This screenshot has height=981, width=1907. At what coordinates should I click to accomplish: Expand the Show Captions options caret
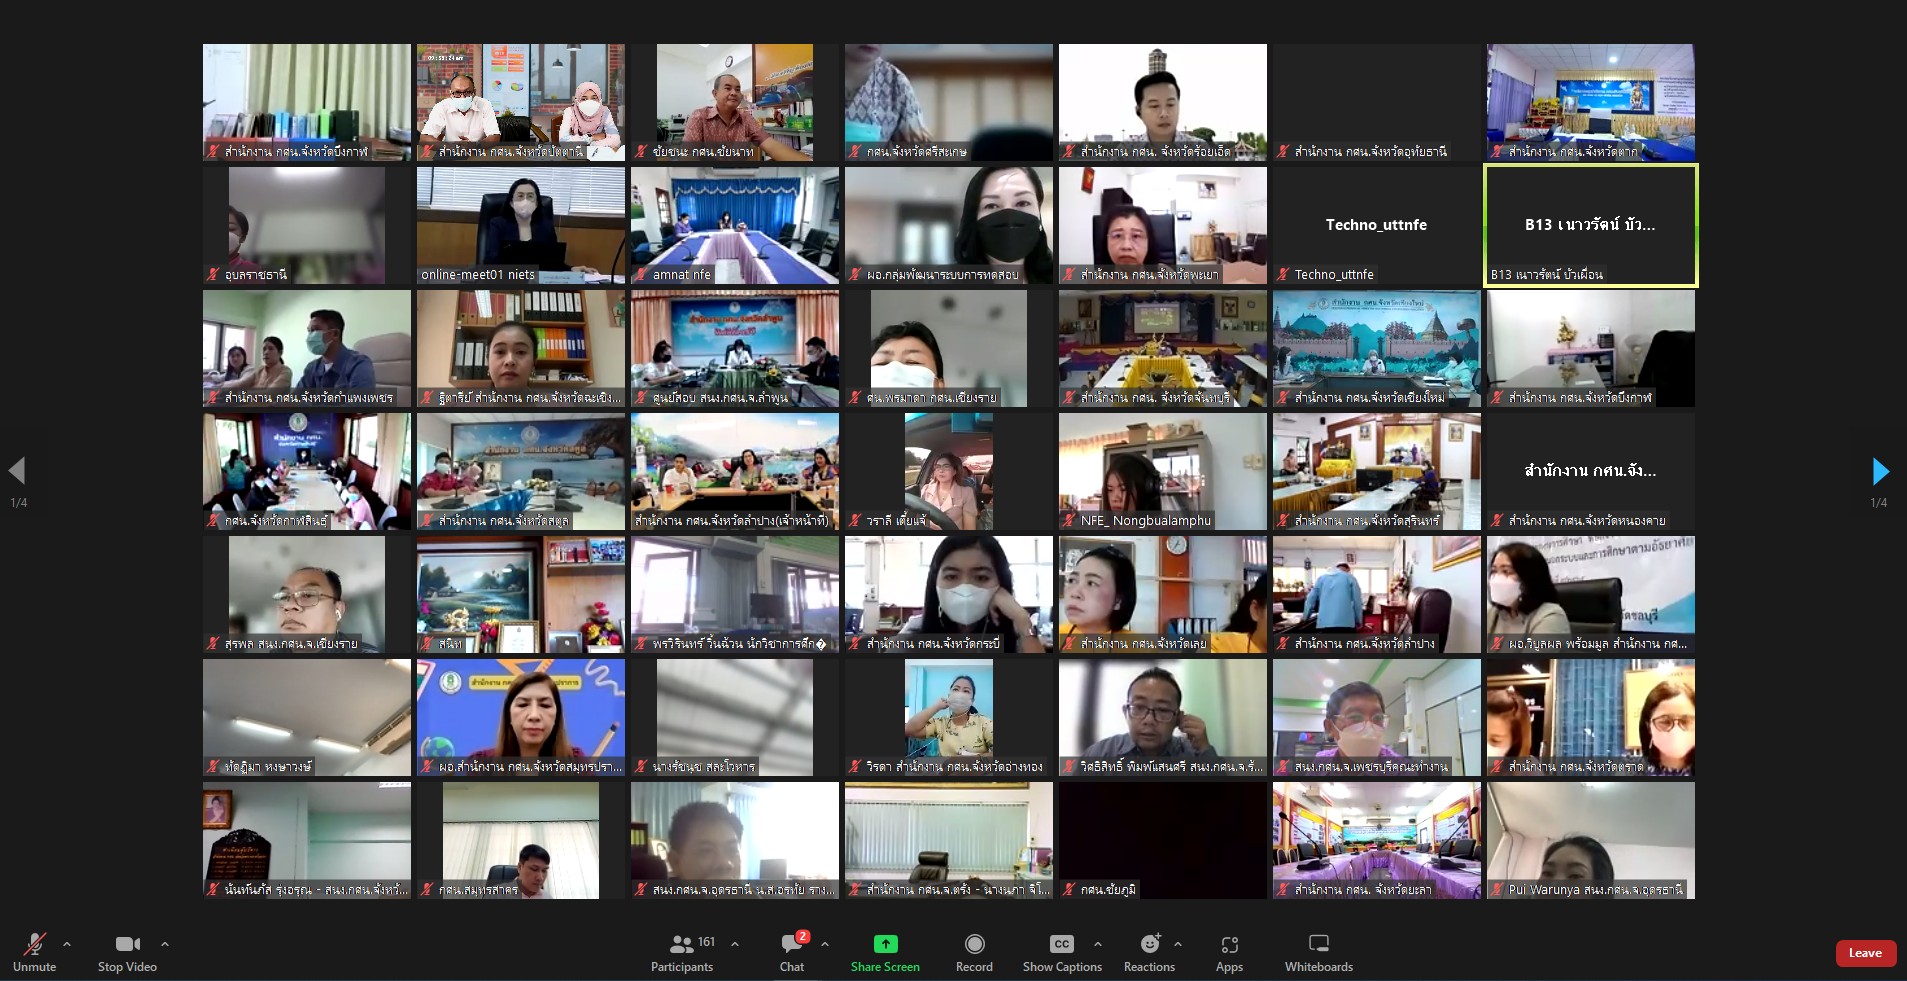(x=1098, y=943)
